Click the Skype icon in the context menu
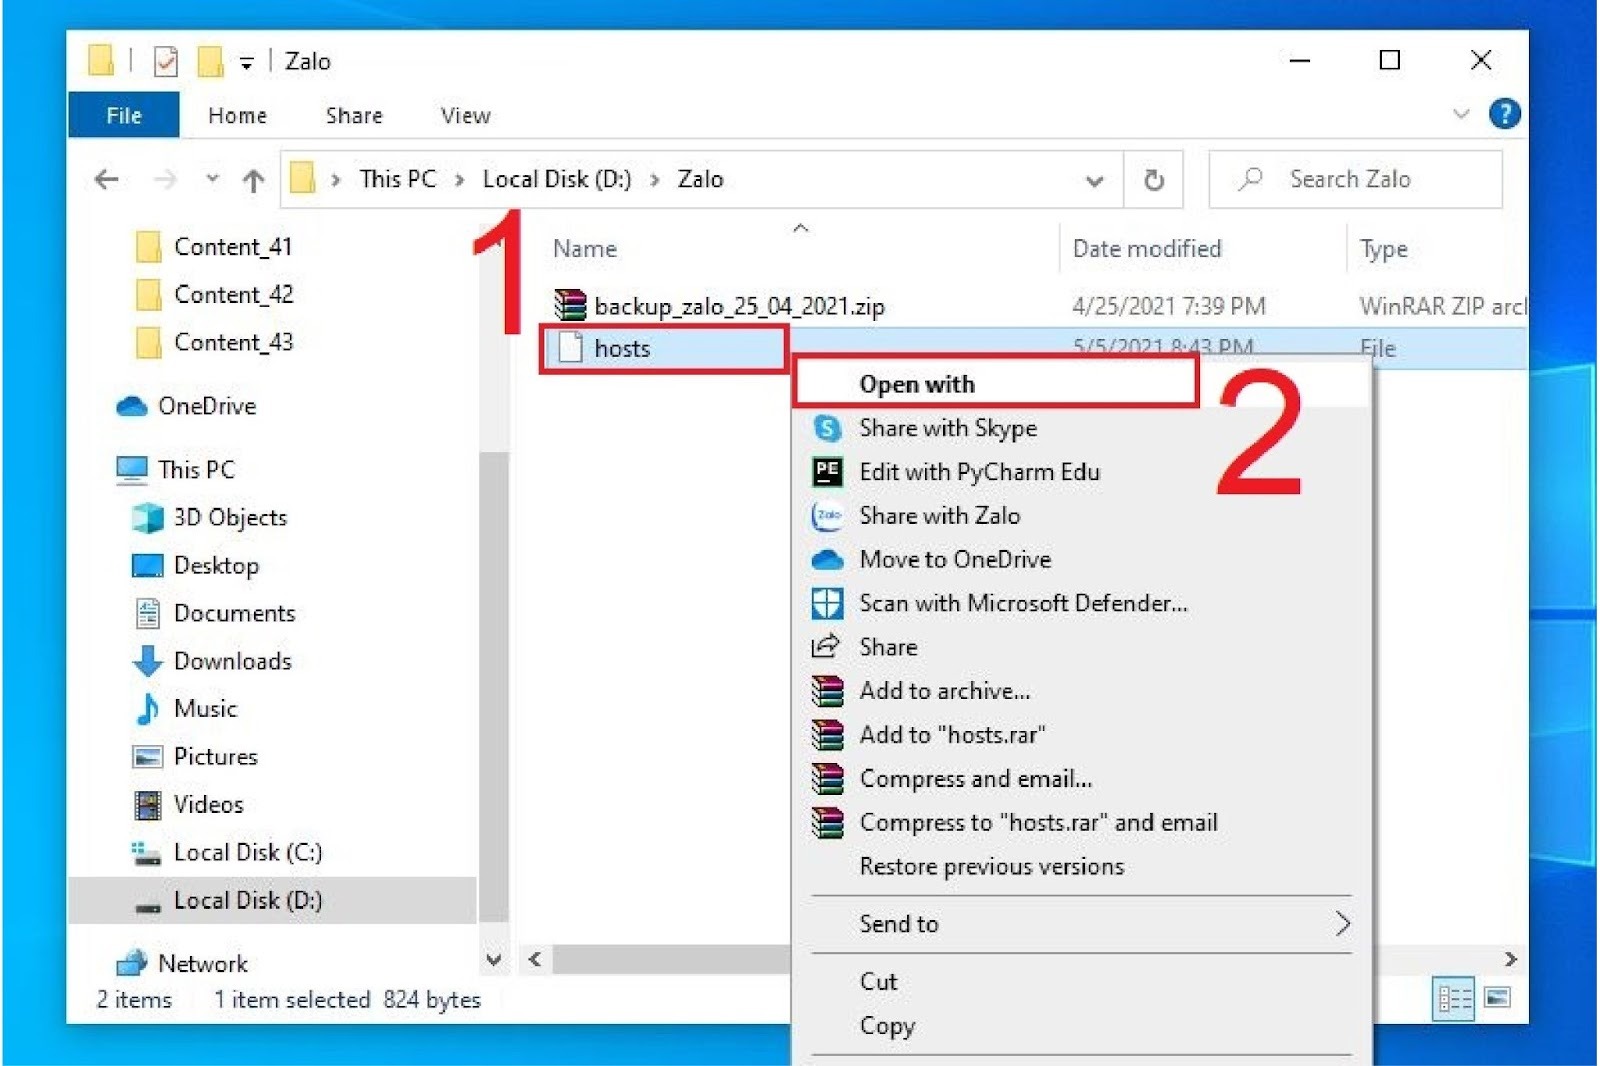 (827, 428)
